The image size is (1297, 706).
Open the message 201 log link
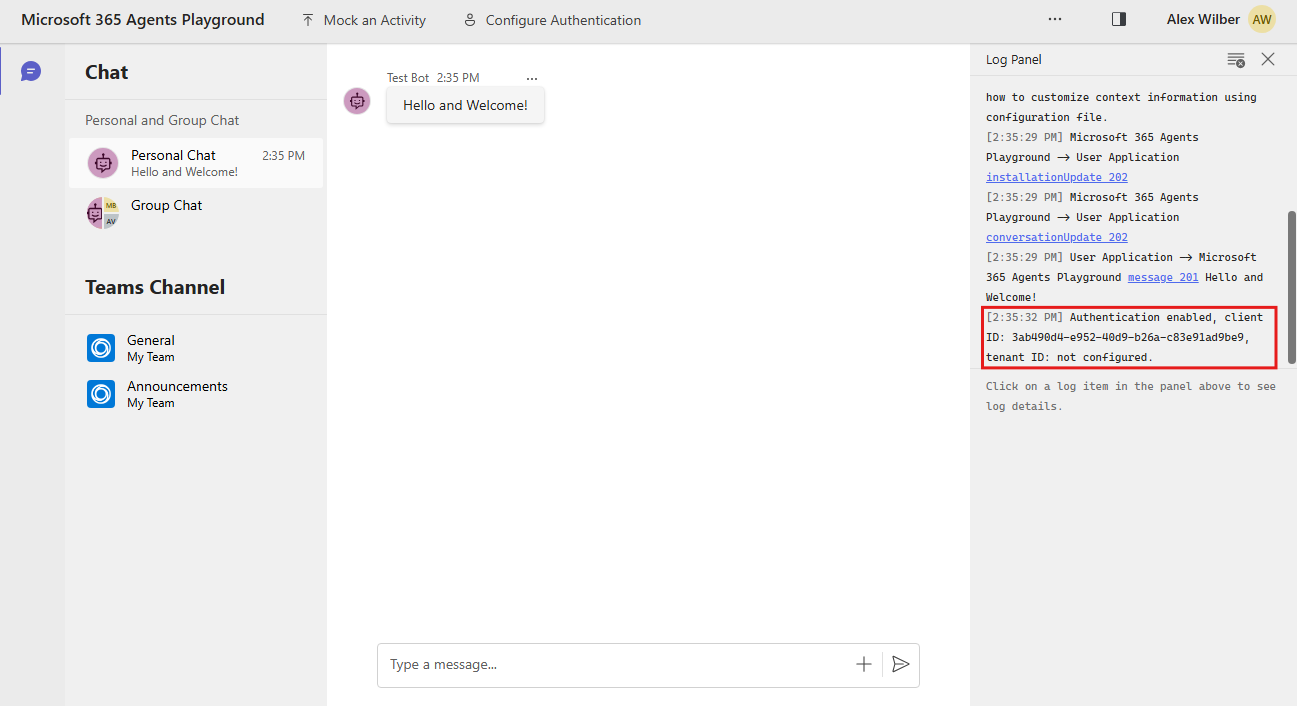pyautogui.click(x=1162, y=277)
